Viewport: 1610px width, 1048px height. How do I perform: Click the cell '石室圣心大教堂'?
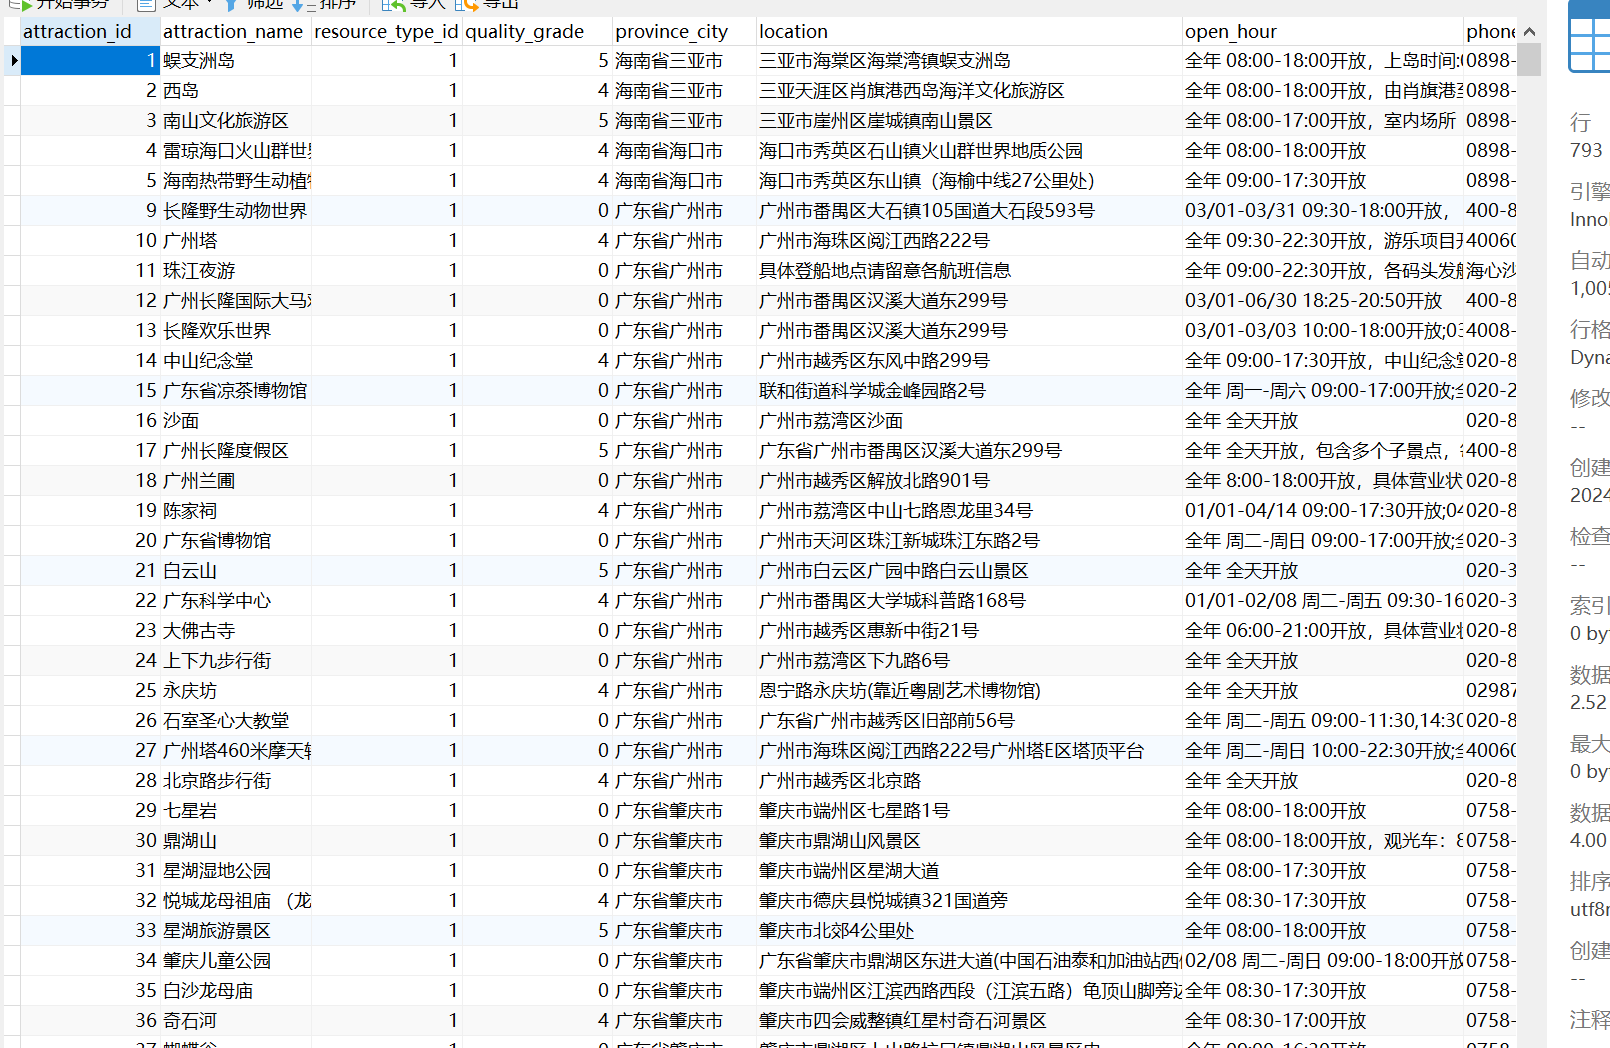(x=235, y=721)
